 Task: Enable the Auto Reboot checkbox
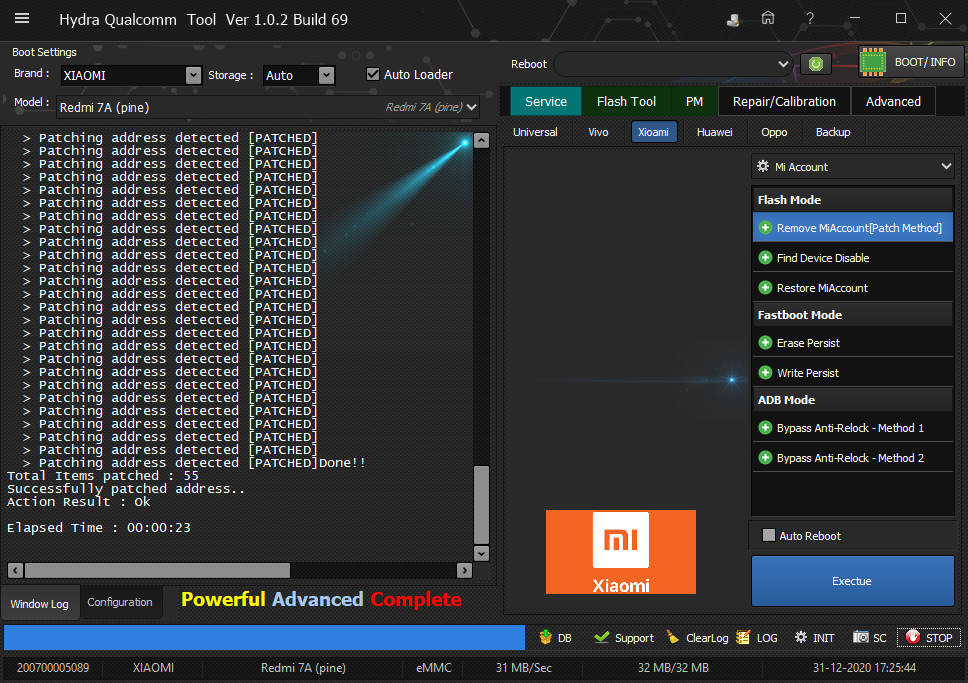coord(769,535)
